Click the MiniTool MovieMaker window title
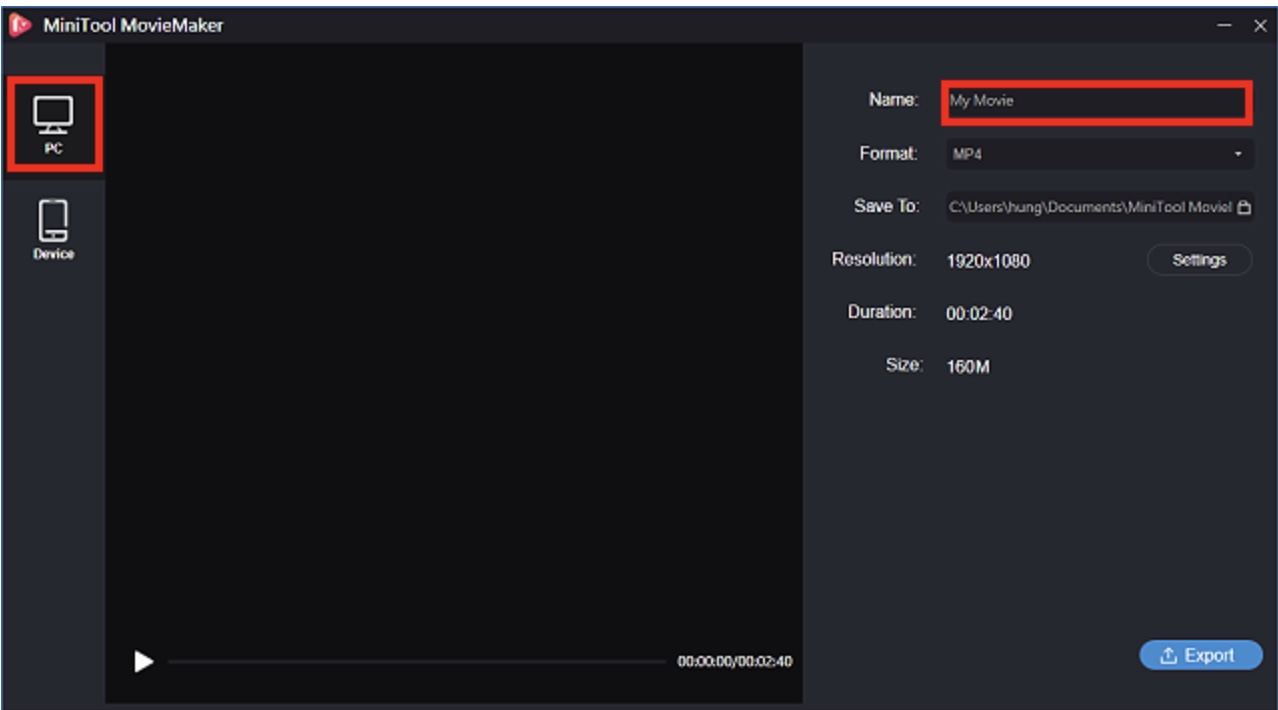 pyautogui.click(x=133, y=26)
